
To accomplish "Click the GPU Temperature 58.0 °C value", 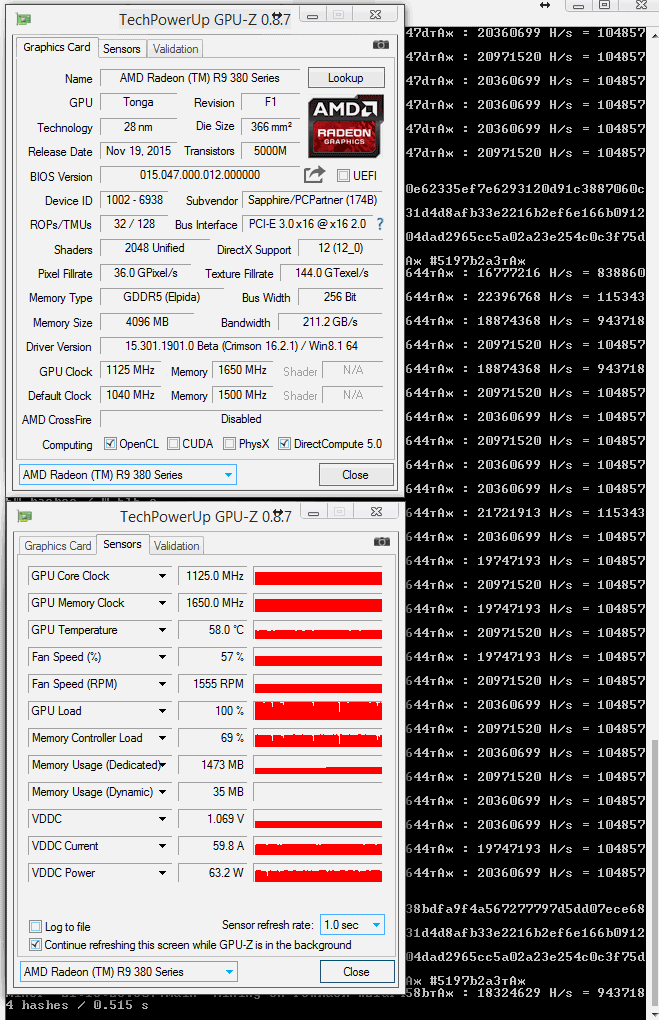I will [x=215, y=630].
